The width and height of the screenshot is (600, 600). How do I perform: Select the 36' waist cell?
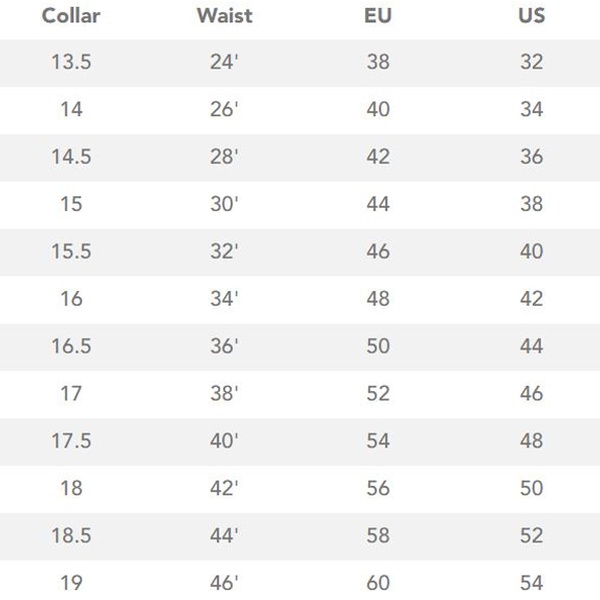click(223, 346)
